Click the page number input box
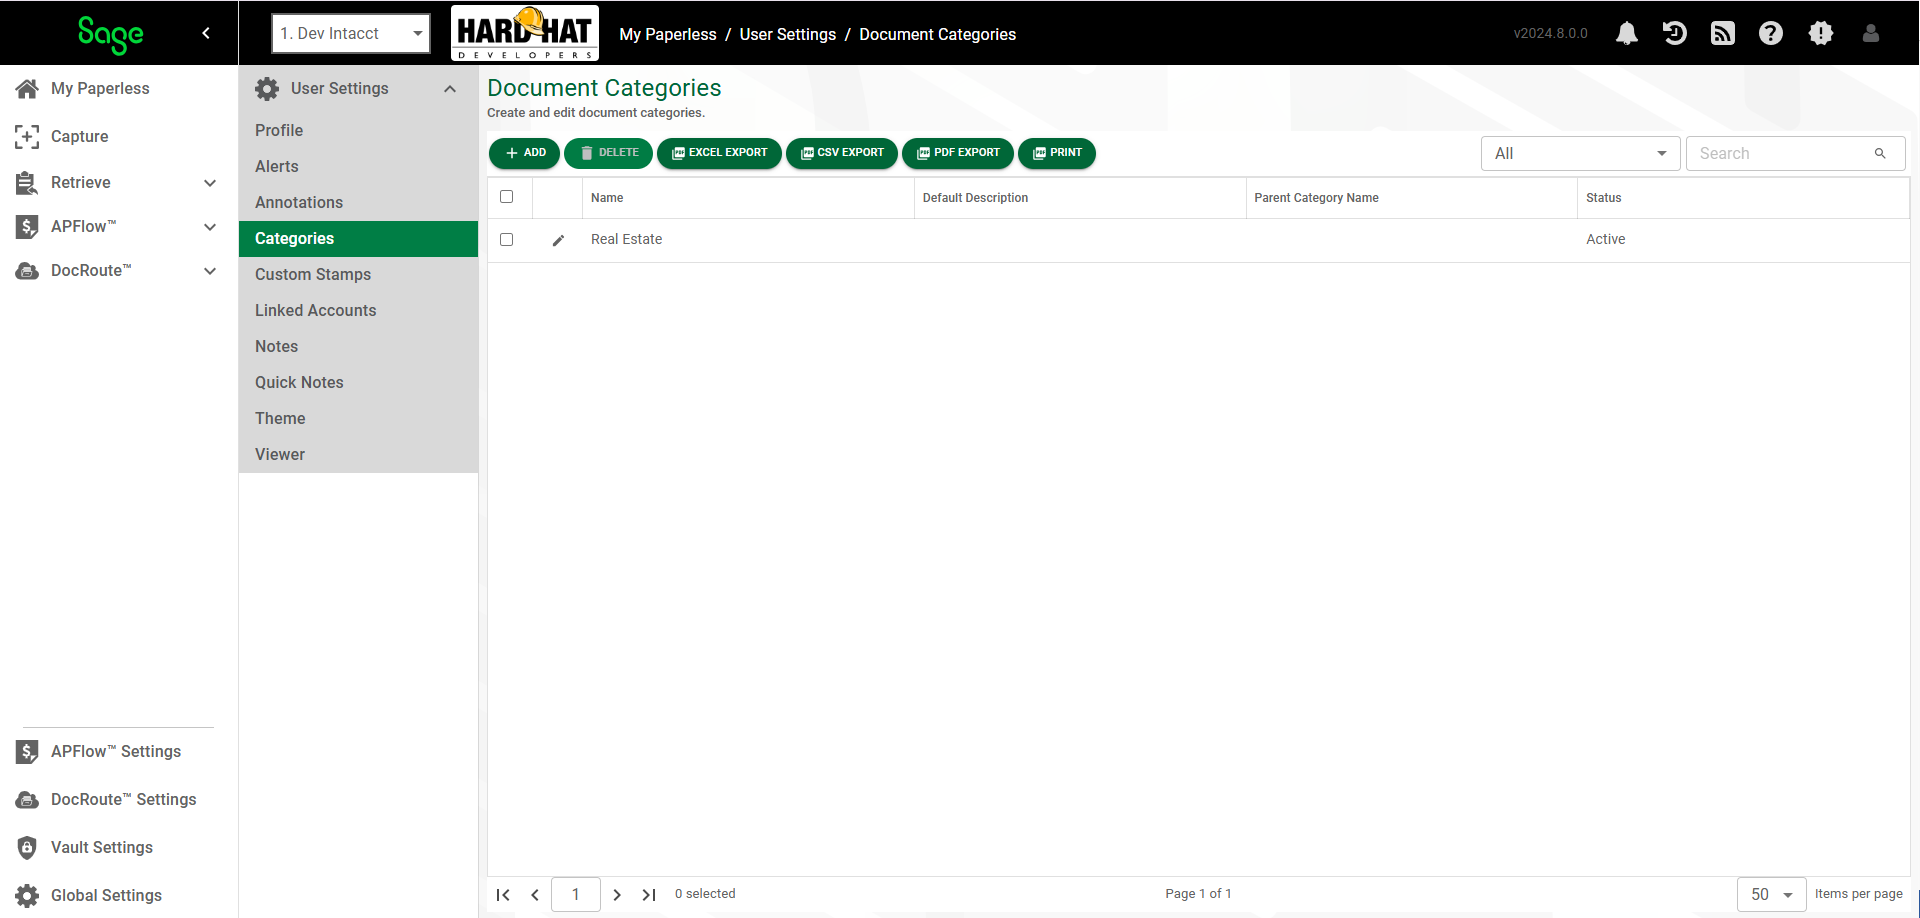This screenshot has height=918, width=1920. tap(576, 894)
